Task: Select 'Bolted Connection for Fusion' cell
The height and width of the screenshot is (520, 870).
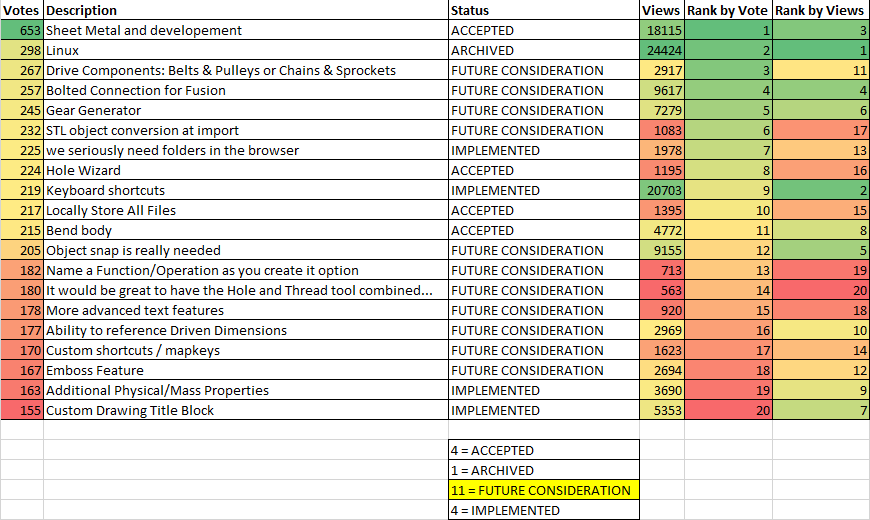Action: [x=246, y=90]
